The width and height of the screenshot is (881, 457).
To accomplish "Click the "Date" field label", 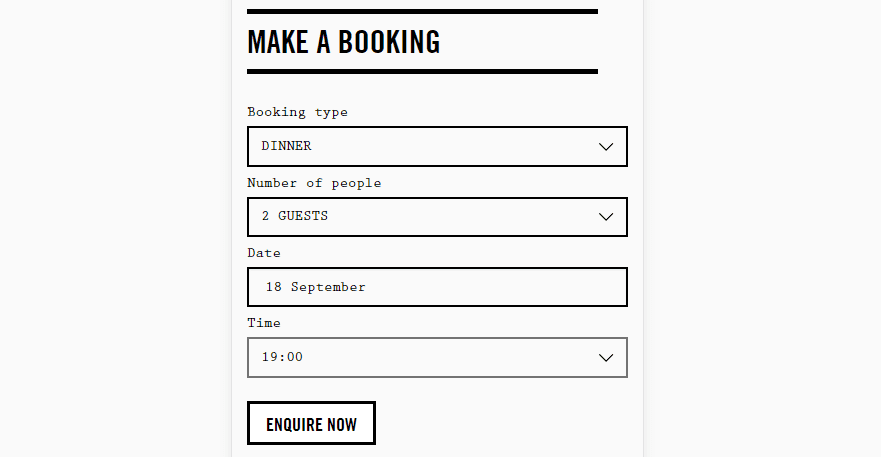I will 264,253.
